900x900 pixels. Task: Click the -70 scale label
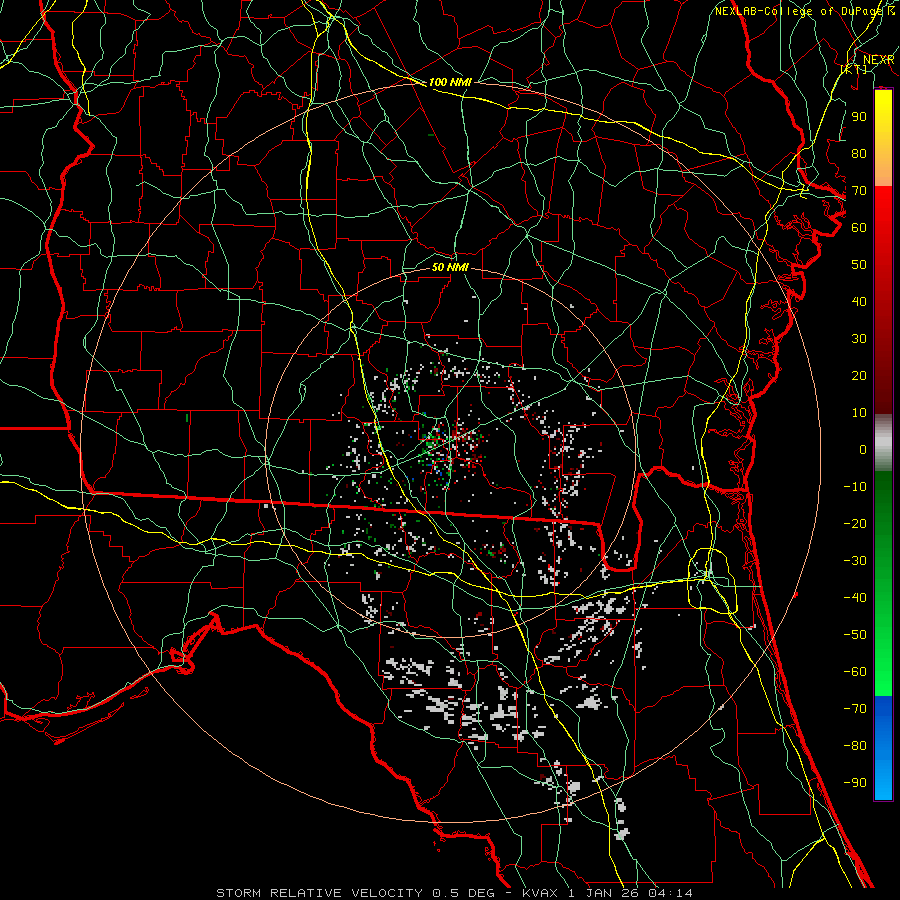[855, 709]
